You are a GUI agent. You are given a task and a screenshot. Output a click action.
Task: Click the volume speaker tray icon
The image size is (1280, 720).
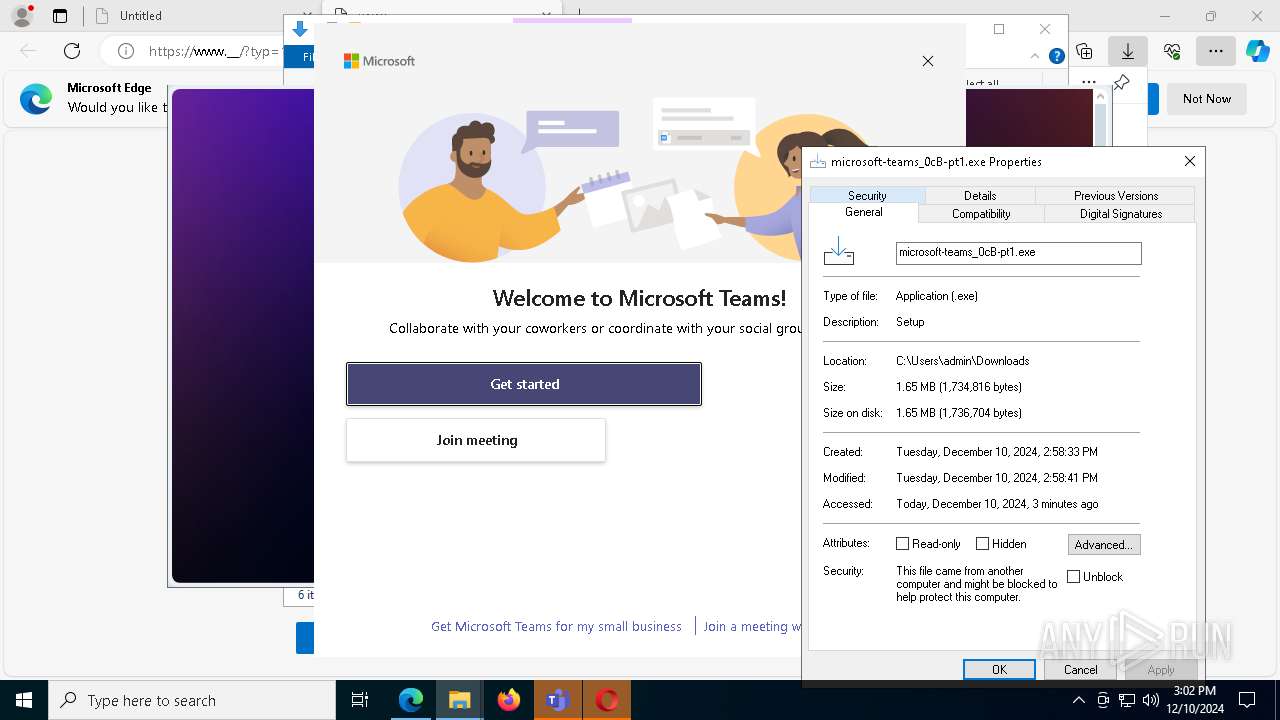click(1151, 701)
